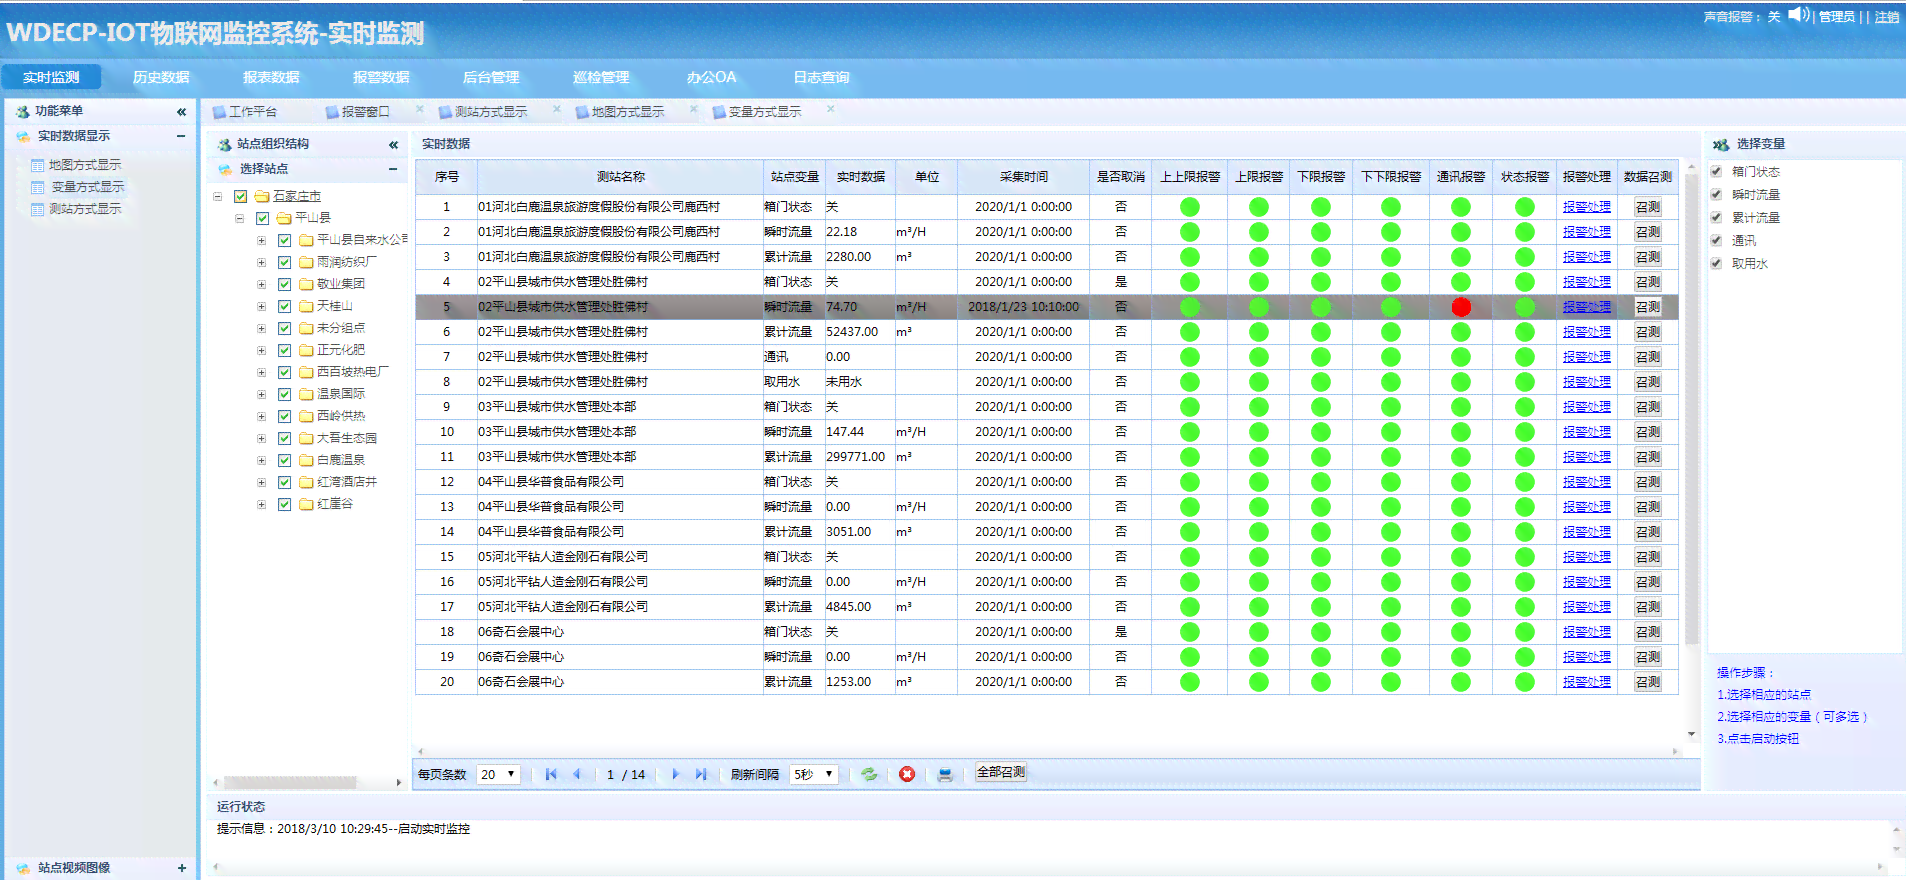Uncheck the 天桂山 station checkbox
This screenshot has height=880, width=1906.
click(284, 306)
